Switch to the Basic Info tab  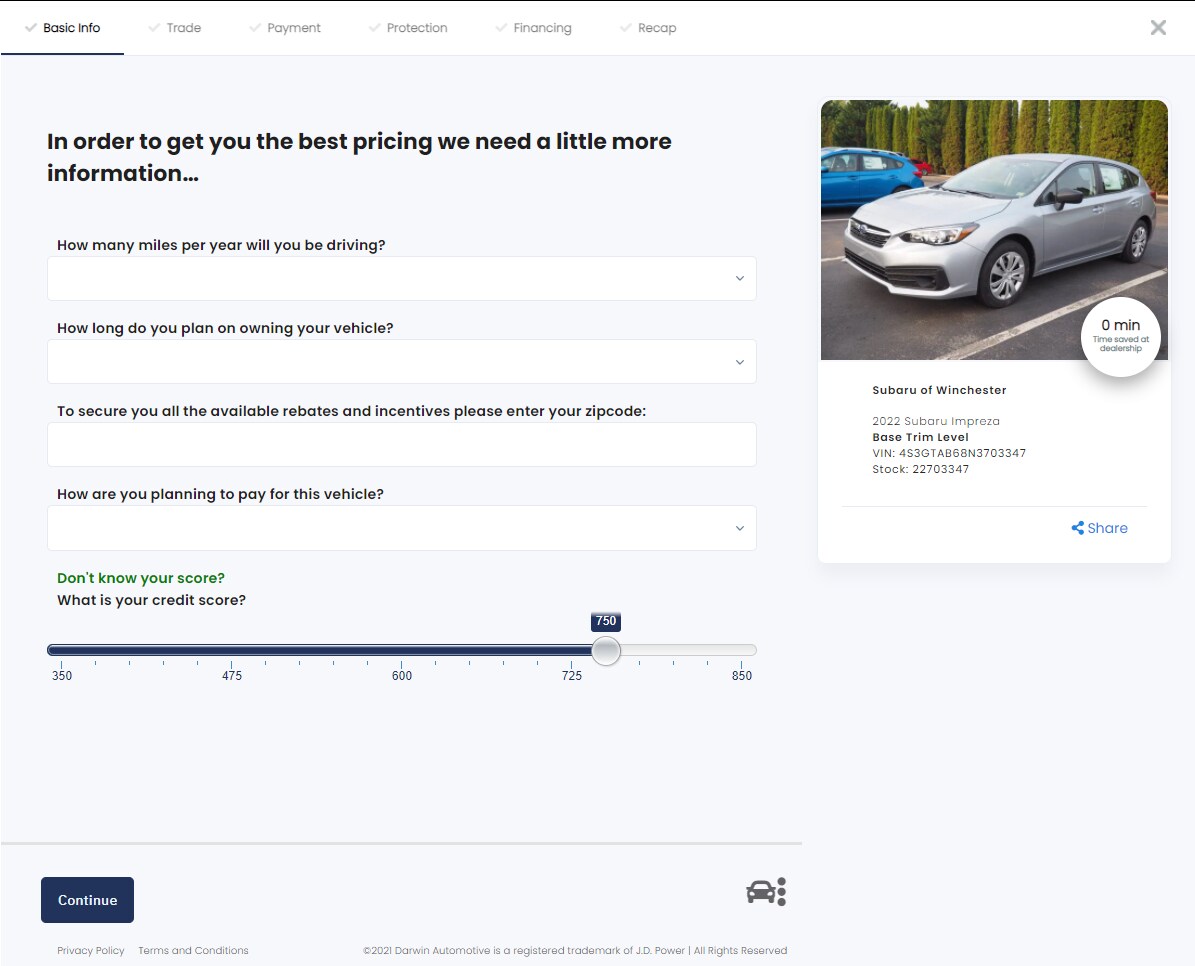(x=62, y=27)
